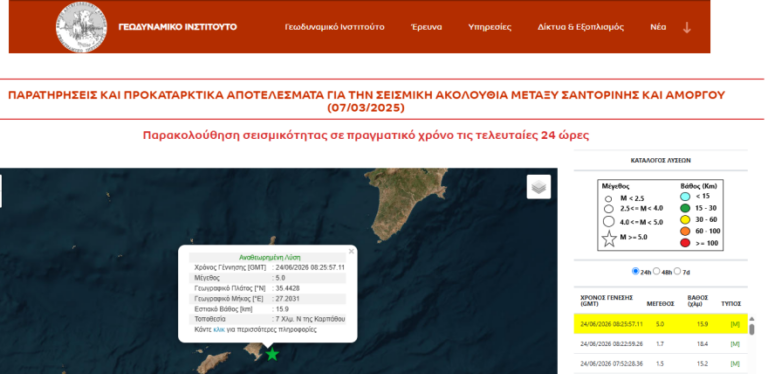The image size is (768, 374).
Task: Click the 'M < 2.5' legend circle
Action: coord(608,199)
